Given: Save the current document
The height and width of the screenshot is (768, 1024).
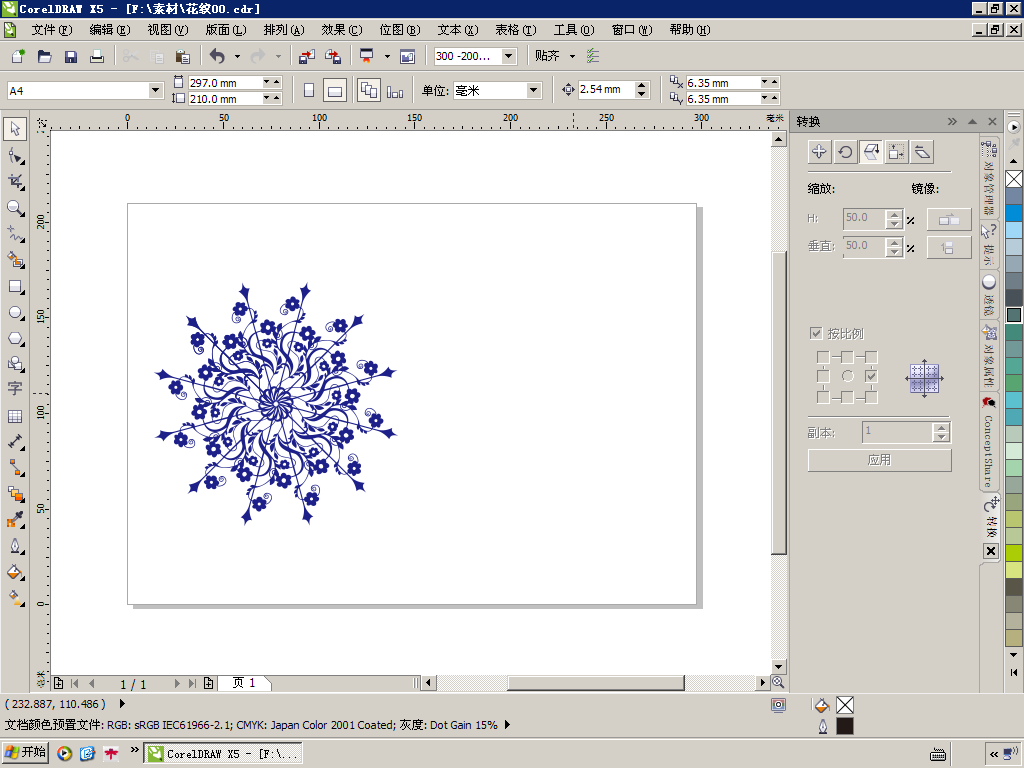Looking at the screenshot, I should click(71, 56).
